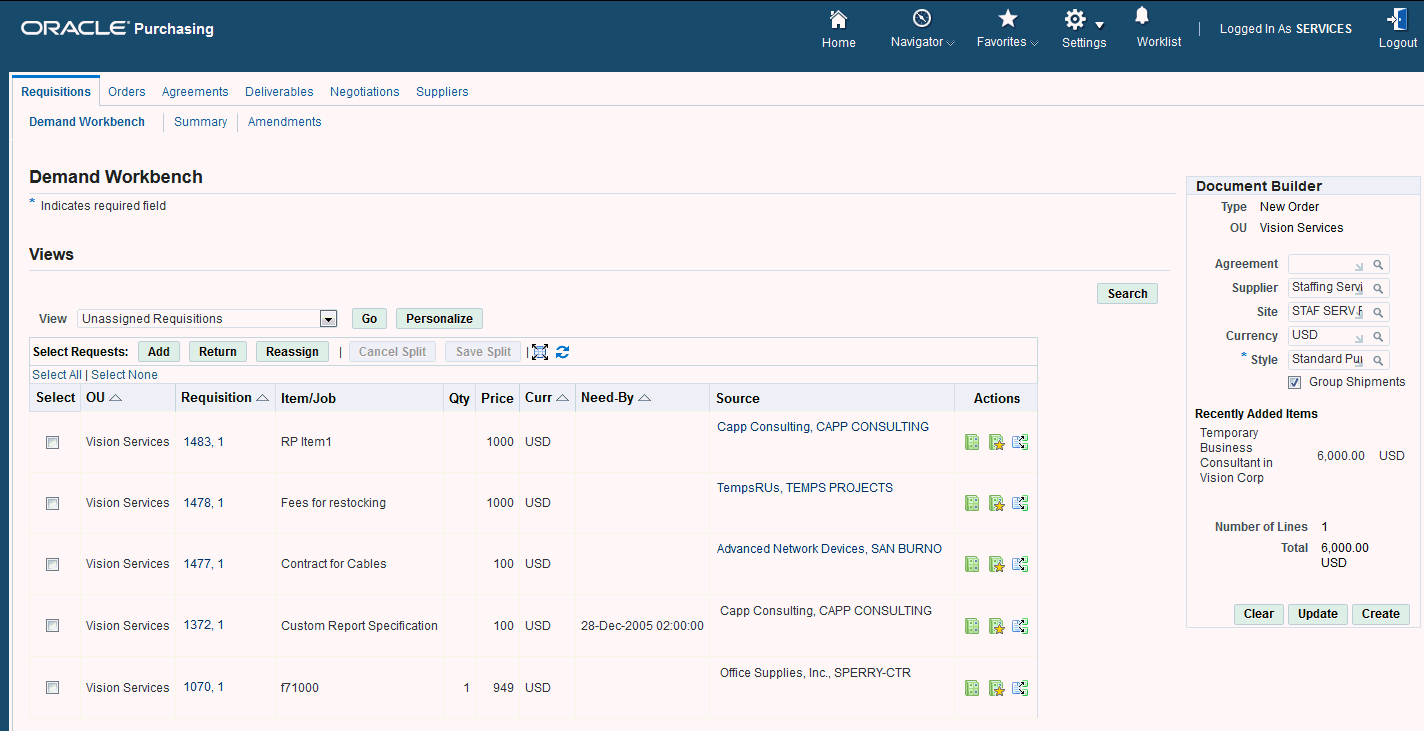Switch to the Suppliers tab
This screenshot has width=1424, height=731.
click(x=442, y=92)
